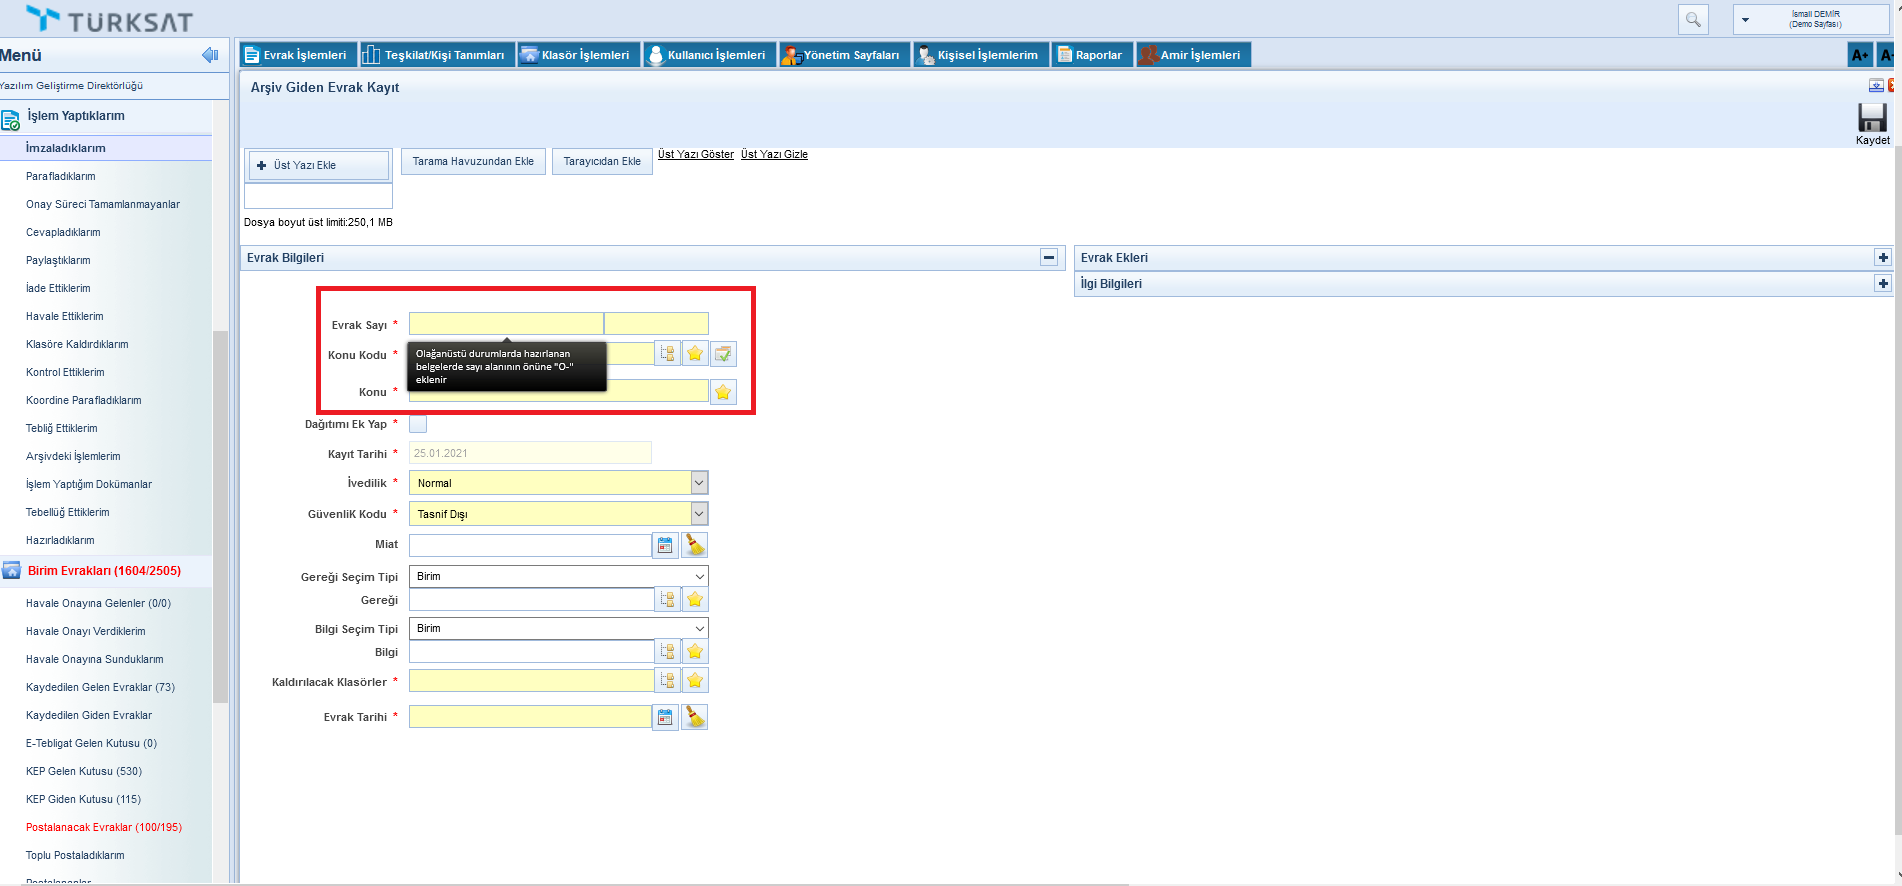Click the Kaydet floppy disk save icon

(x=1871, y=119)
